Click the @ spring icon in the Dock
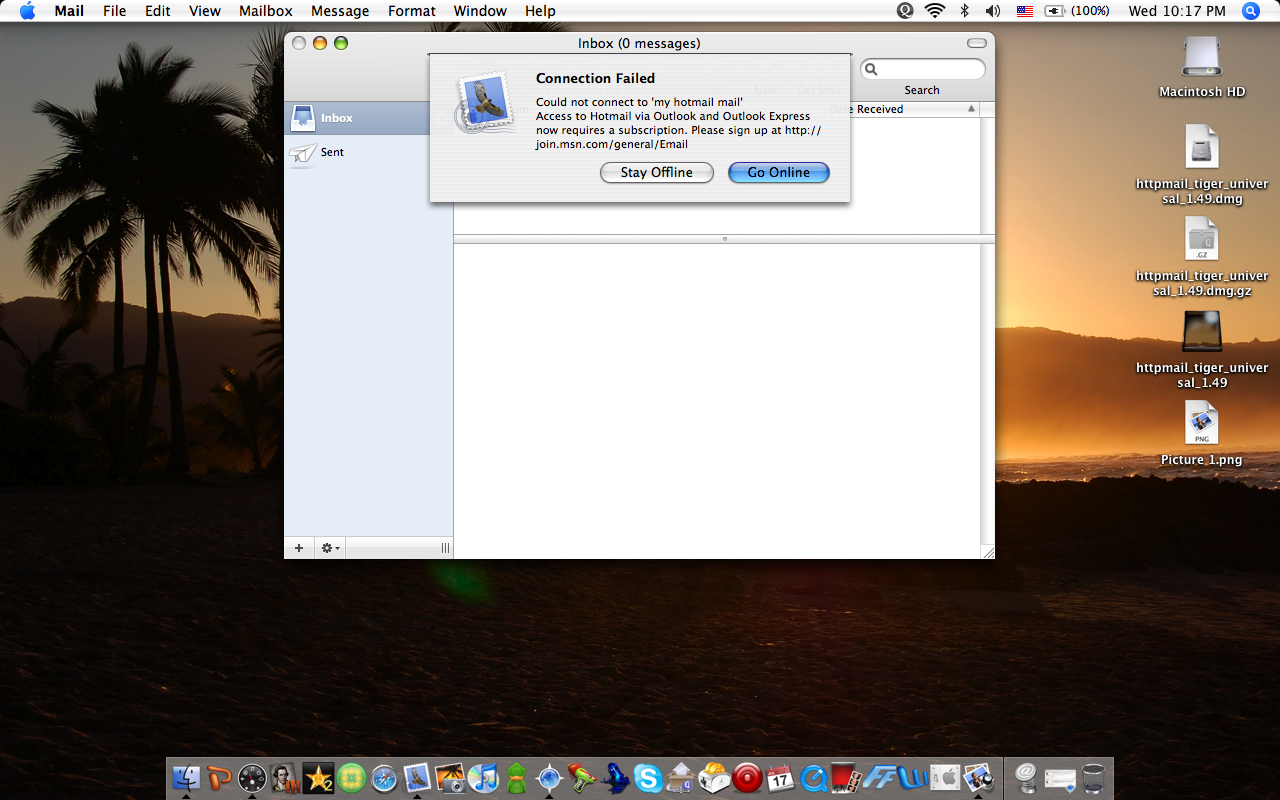 [1026, 778]
